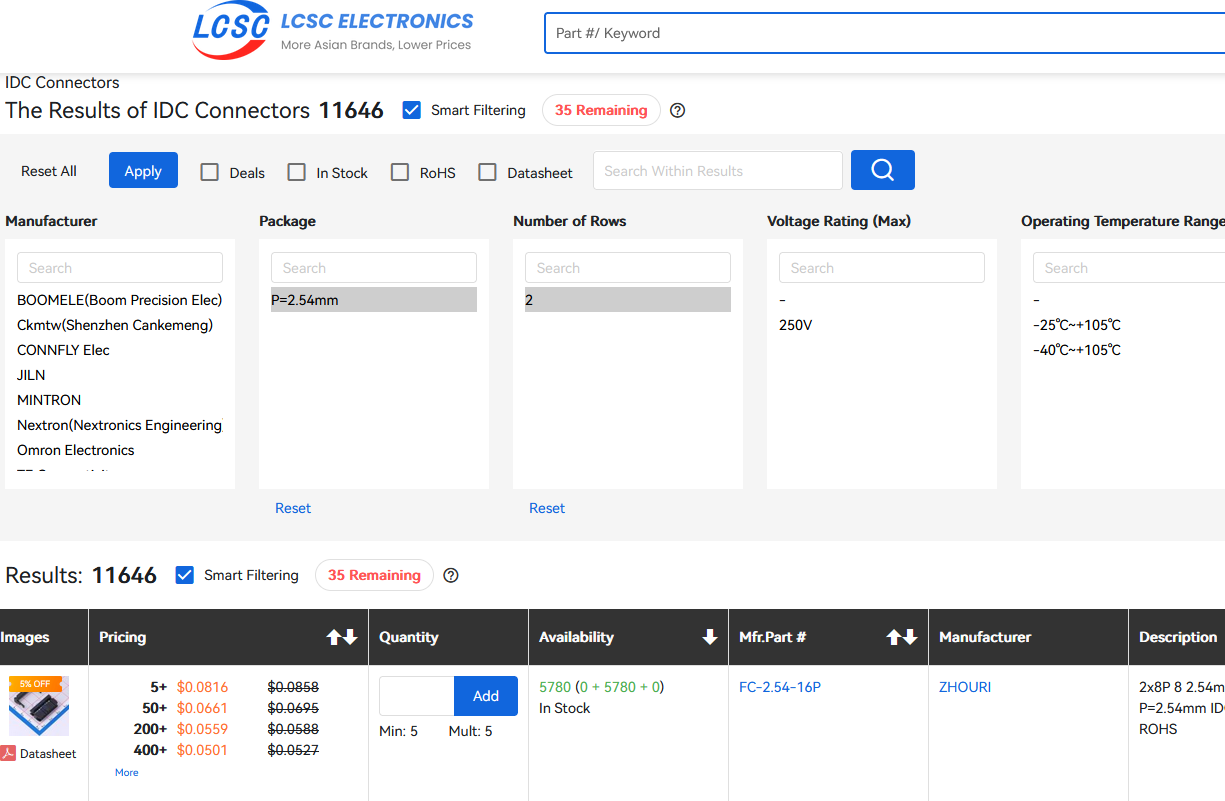Viewport: 1225px width, 801px height.
Task: Focus the Part #/Keyword search box
Action: coord(884,33)
